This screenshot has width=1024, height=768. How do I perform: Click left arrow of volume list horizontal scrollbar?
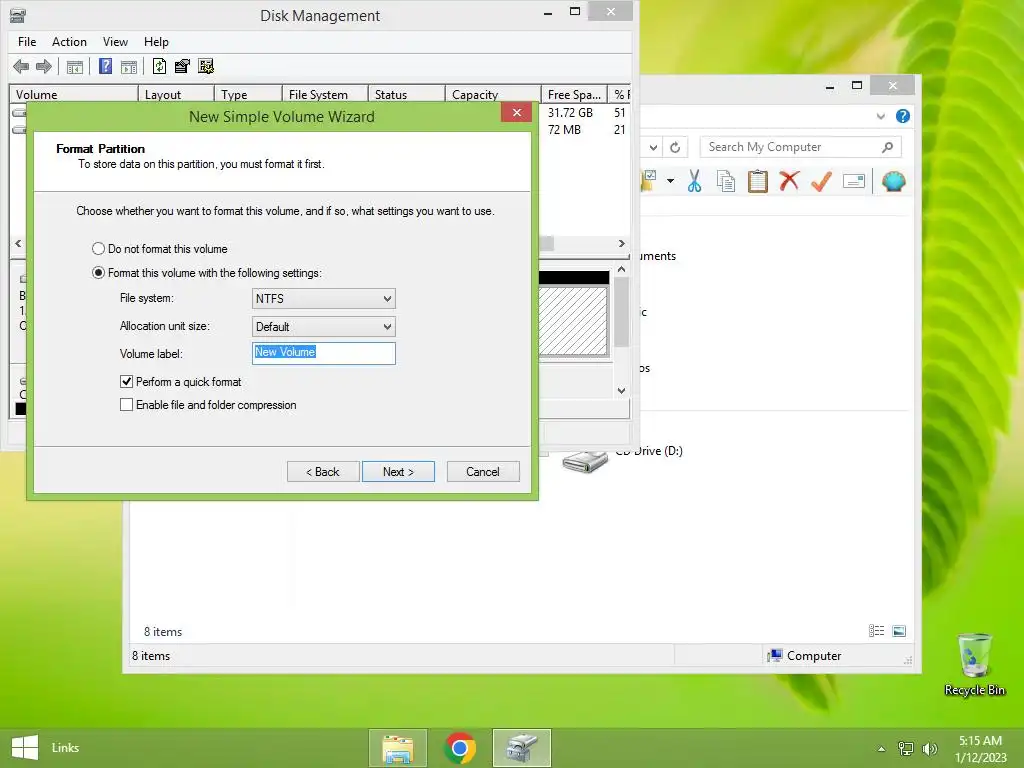18,244
